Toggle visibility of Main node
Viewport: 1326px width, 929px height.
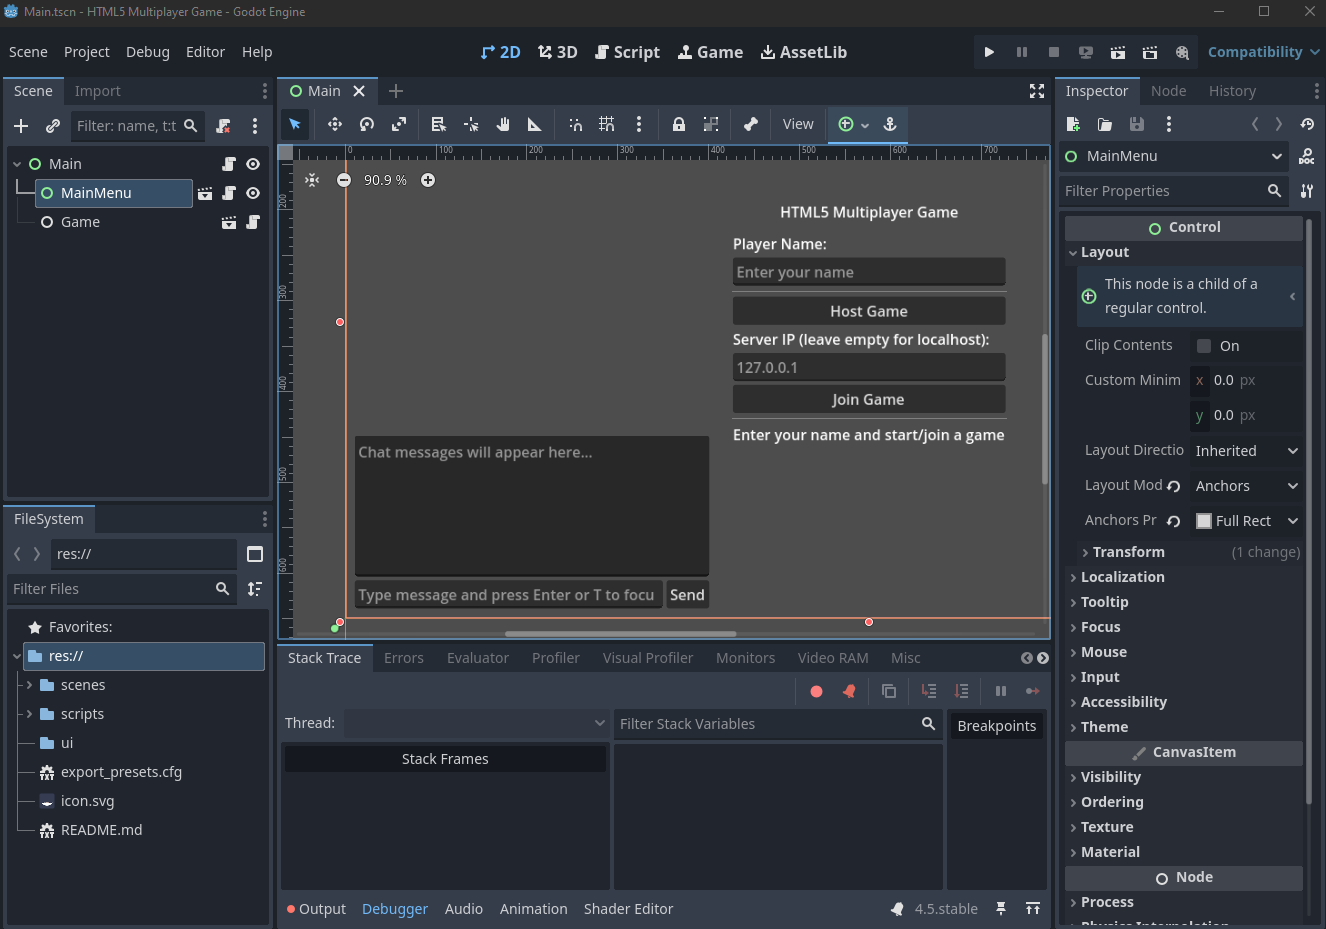coord(253,164)
